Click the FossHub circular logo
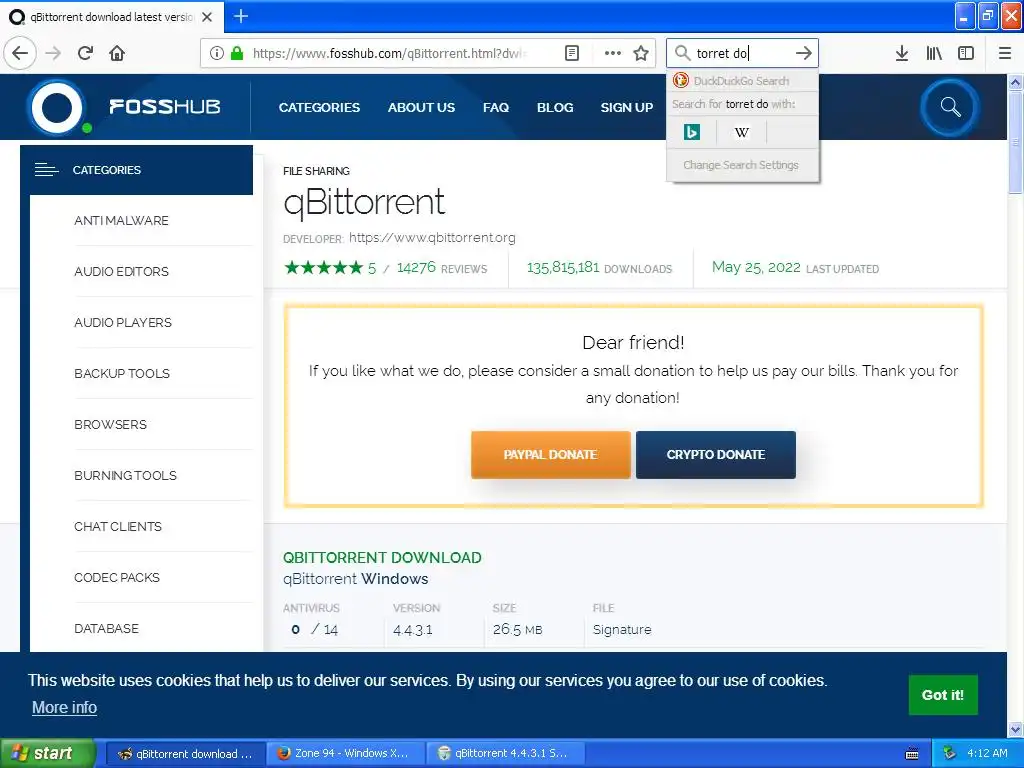 57,108
